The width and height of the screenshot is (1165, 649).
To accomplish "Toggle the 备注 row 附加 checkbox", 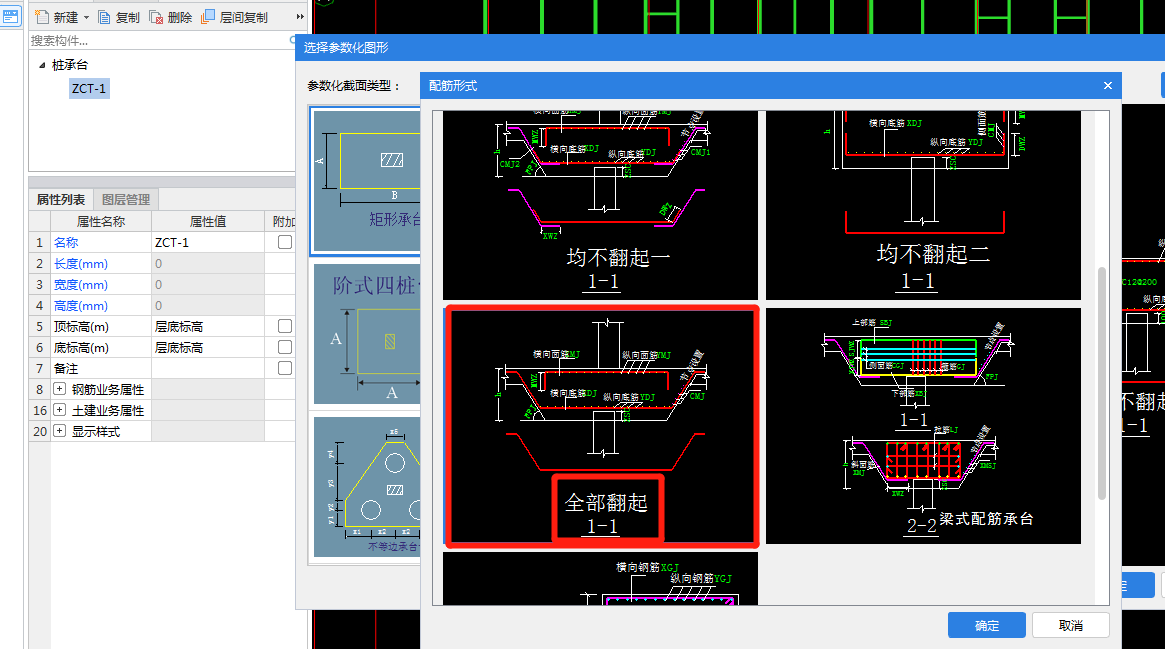I will pos(285,368).
